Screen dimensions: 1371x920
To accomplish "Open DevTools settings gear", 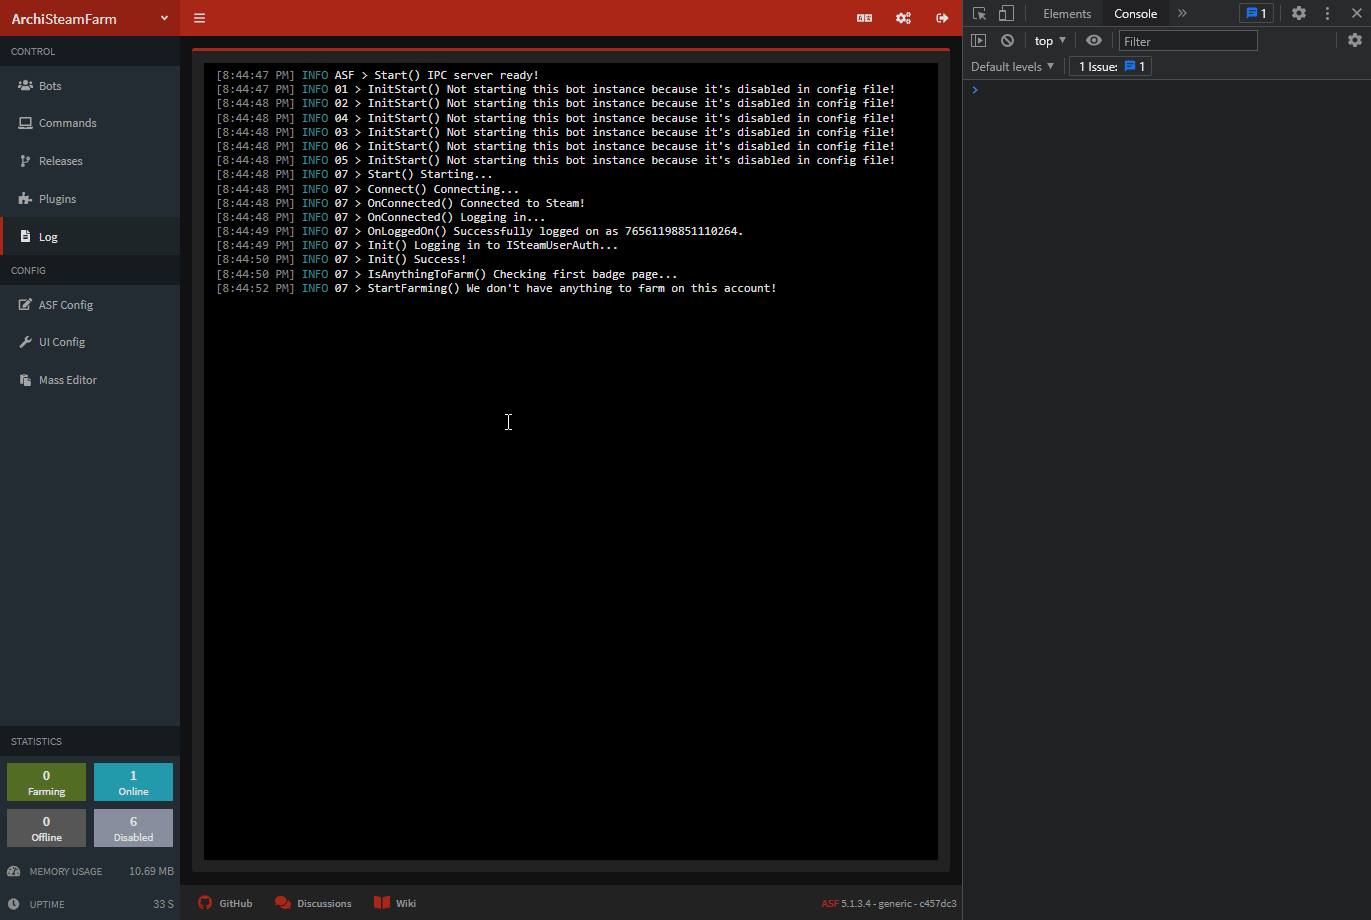I will coord(1297,12).
